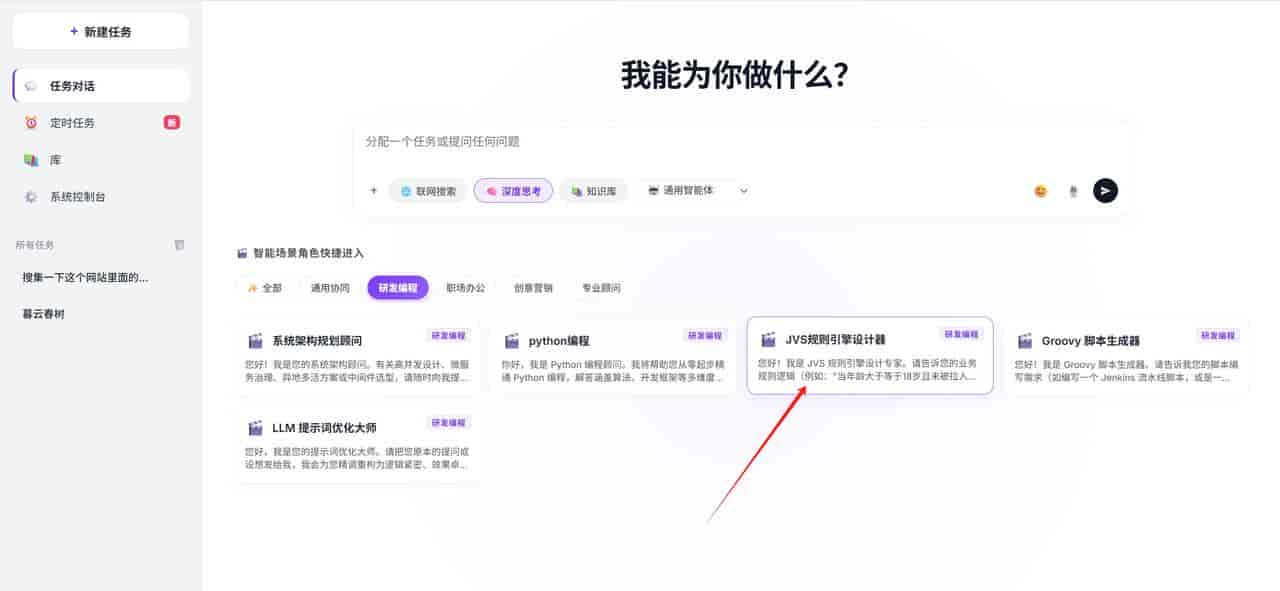Viewport: 1280px width, 591px height.
Task: Open 任务对话 in sidebar
Action: pos(101,86)
